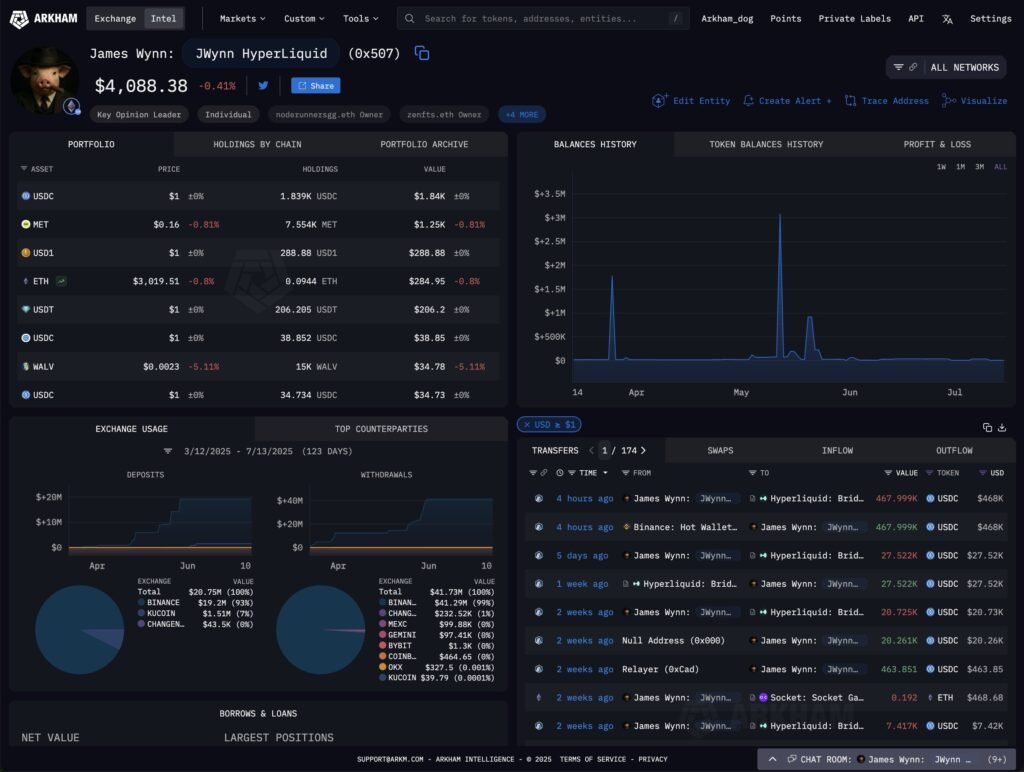Click the token search input field
This screenshot has width=1024, height=772.
tap(540, 19)
